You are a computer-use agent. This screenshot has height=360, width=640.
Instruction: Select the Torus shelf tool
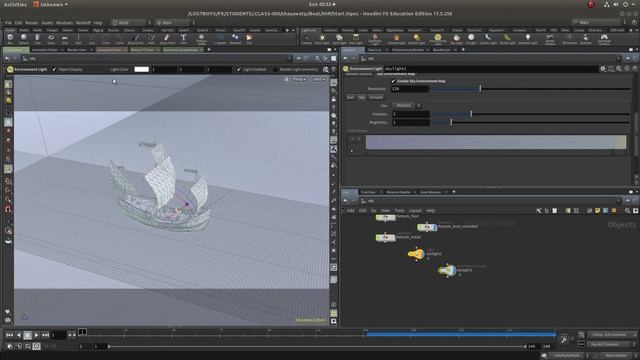click(51, 39)
